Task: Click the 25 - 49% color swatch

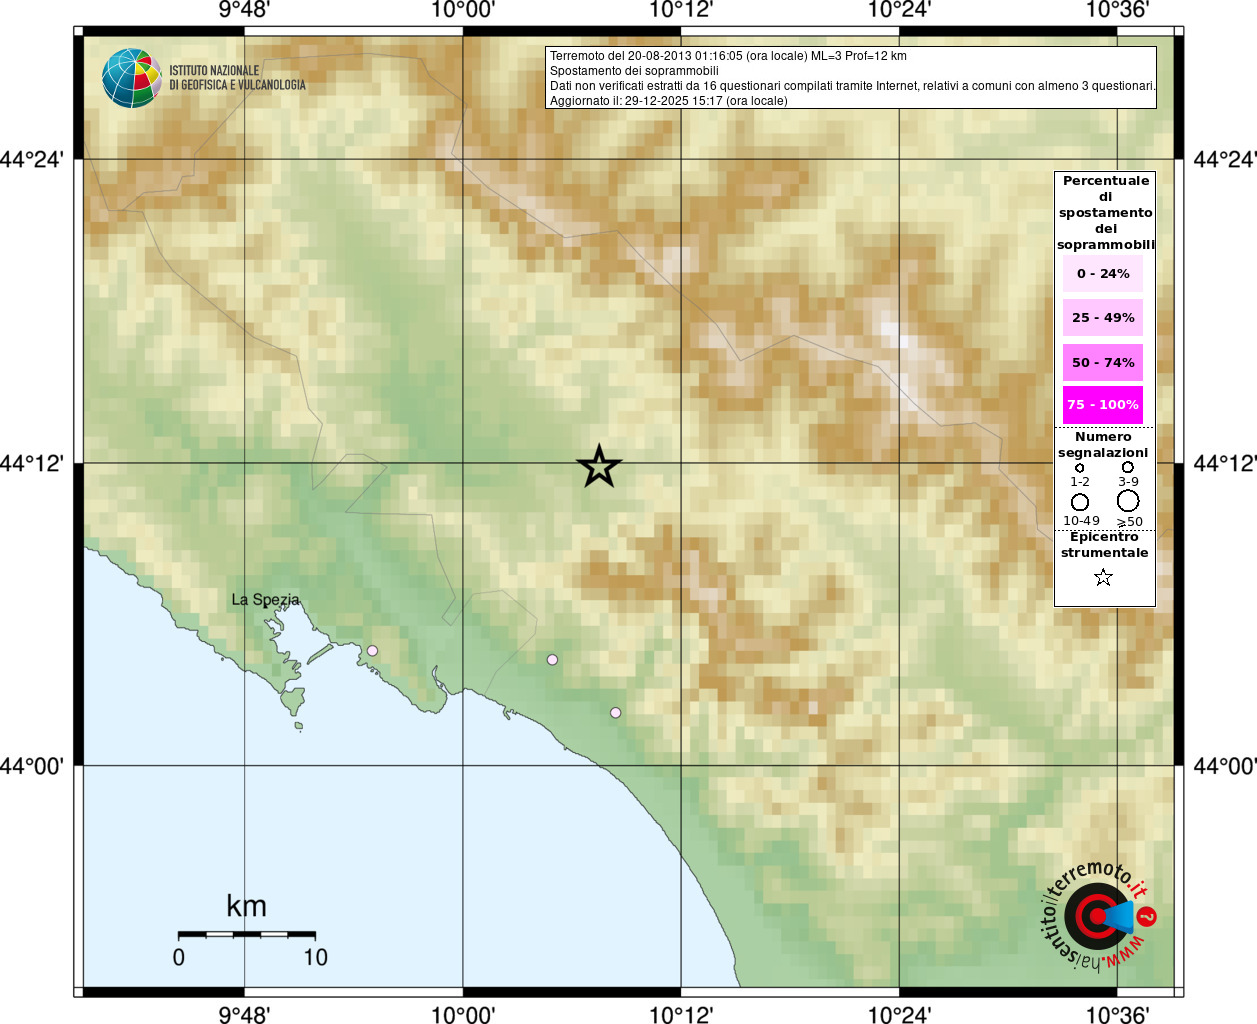Action: pyautogui.click(x=1103, y=317)
